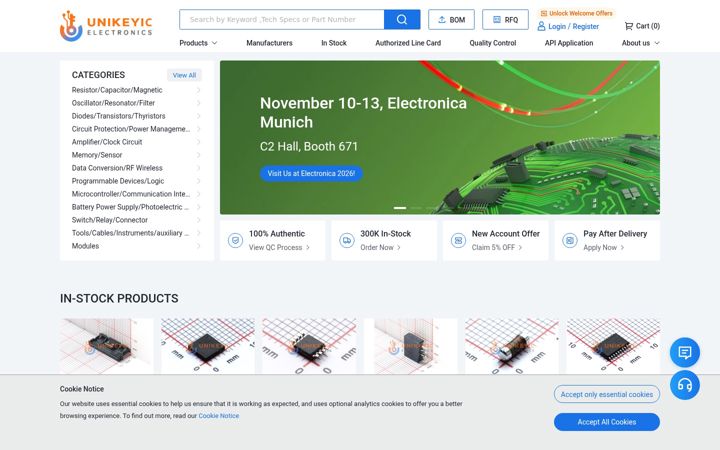Click Claim 5% OFF link
Image resolution: width=720 pixels, height=450 pixels.
[497, 248]
